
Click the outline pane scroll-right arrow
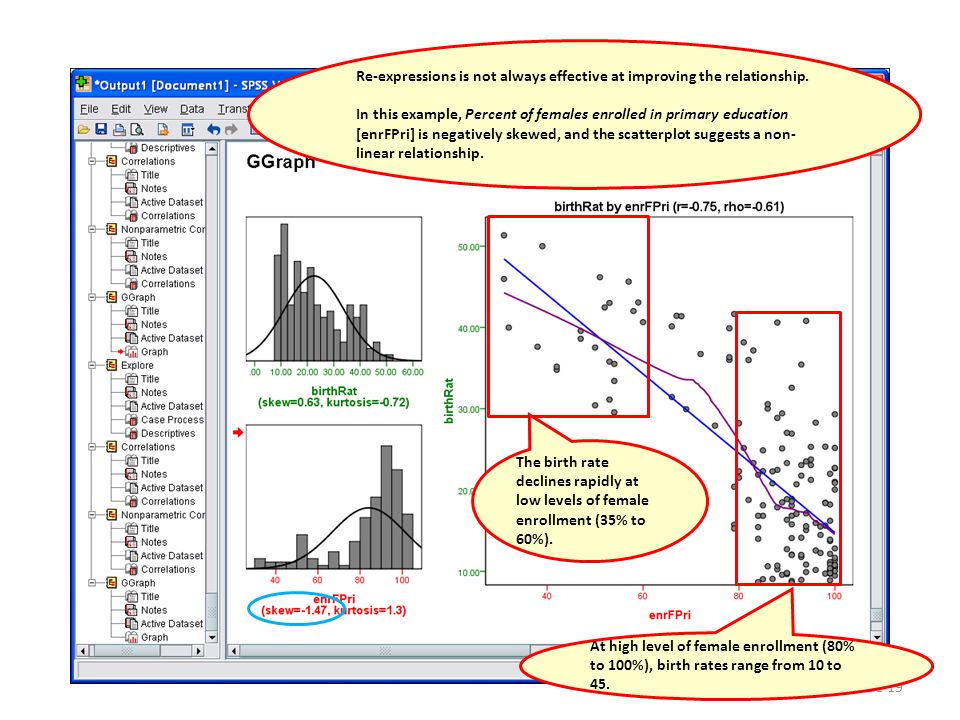pos(198,651)
